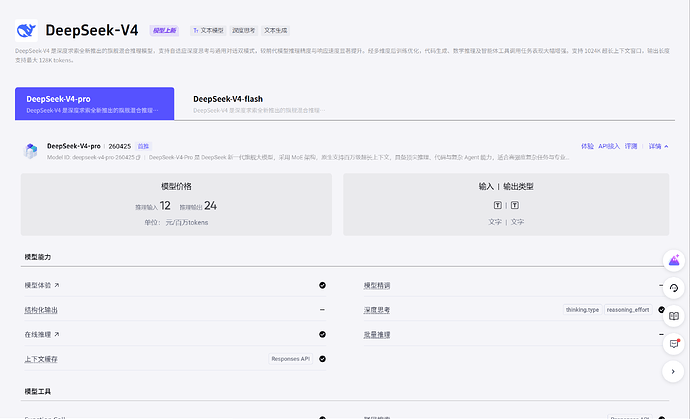Open the 模型体验 link
Screen dimensions: 690x419
(38, 285)
